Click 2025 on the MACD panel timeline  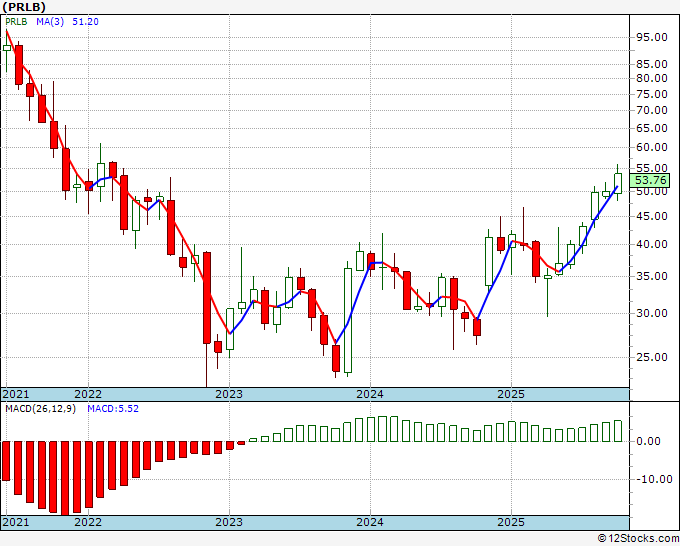(511, 522)
